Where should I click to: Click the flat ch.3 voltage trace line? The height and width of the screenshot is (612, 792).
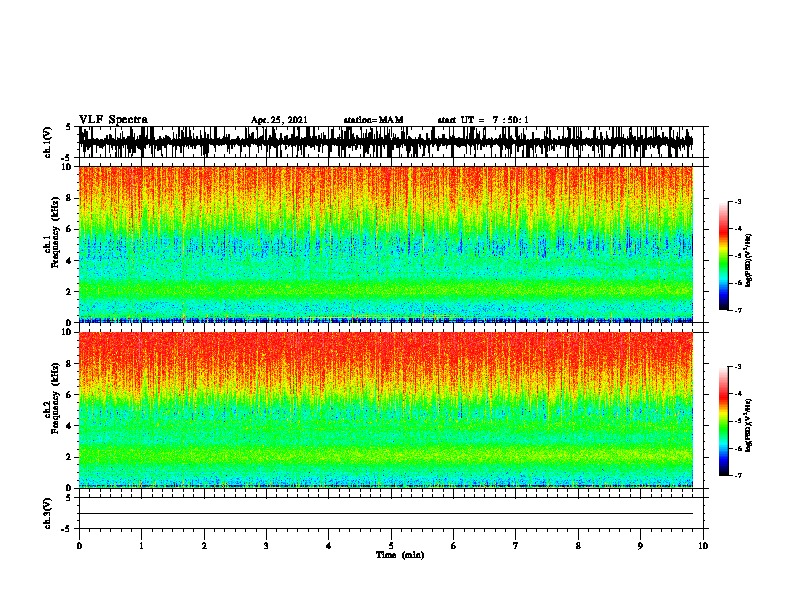point(386,514)
